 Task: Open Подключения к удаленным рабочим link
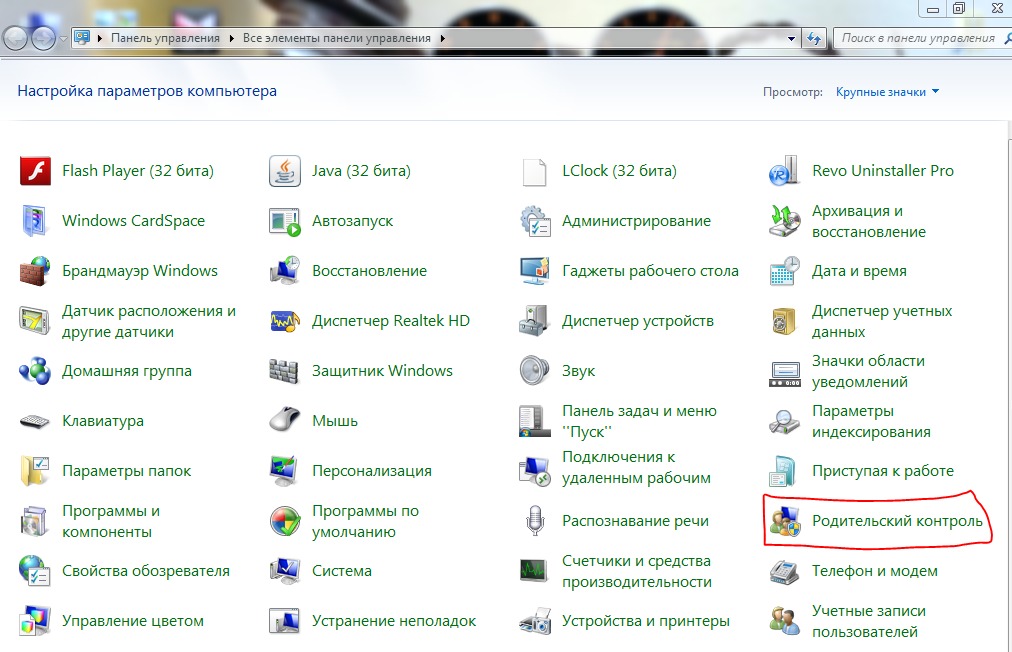[x=636, y=467]
